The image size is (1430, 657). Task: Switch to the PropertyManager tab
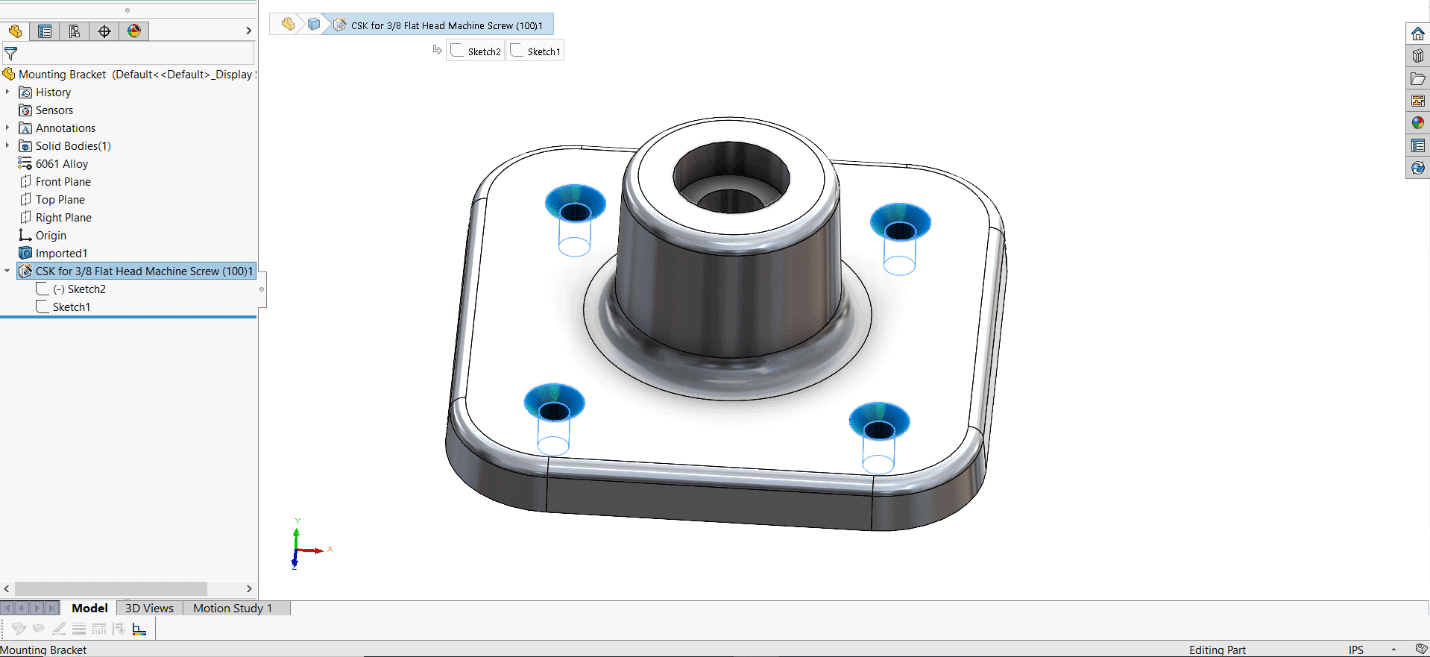tap(45, 31)
